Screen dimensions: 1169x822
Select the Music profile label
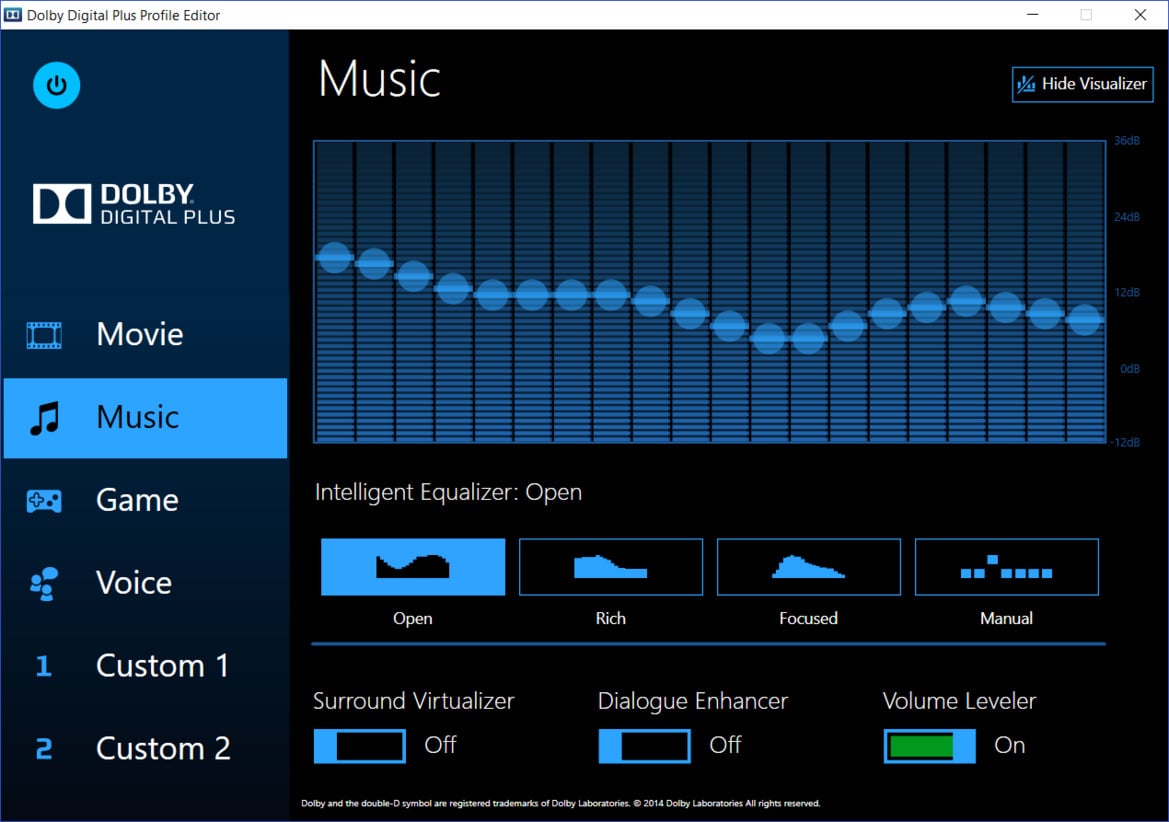138,417
